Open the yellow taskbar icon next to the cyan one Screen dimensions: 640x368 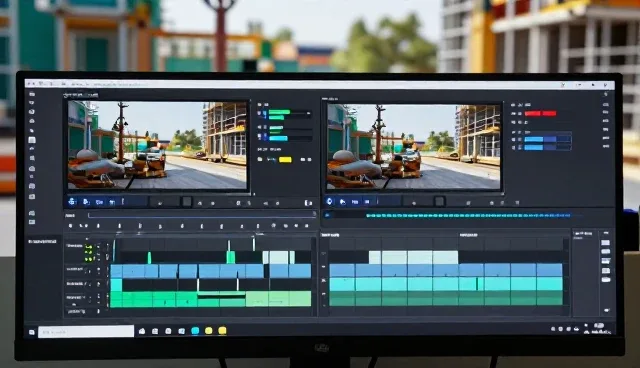209,330
